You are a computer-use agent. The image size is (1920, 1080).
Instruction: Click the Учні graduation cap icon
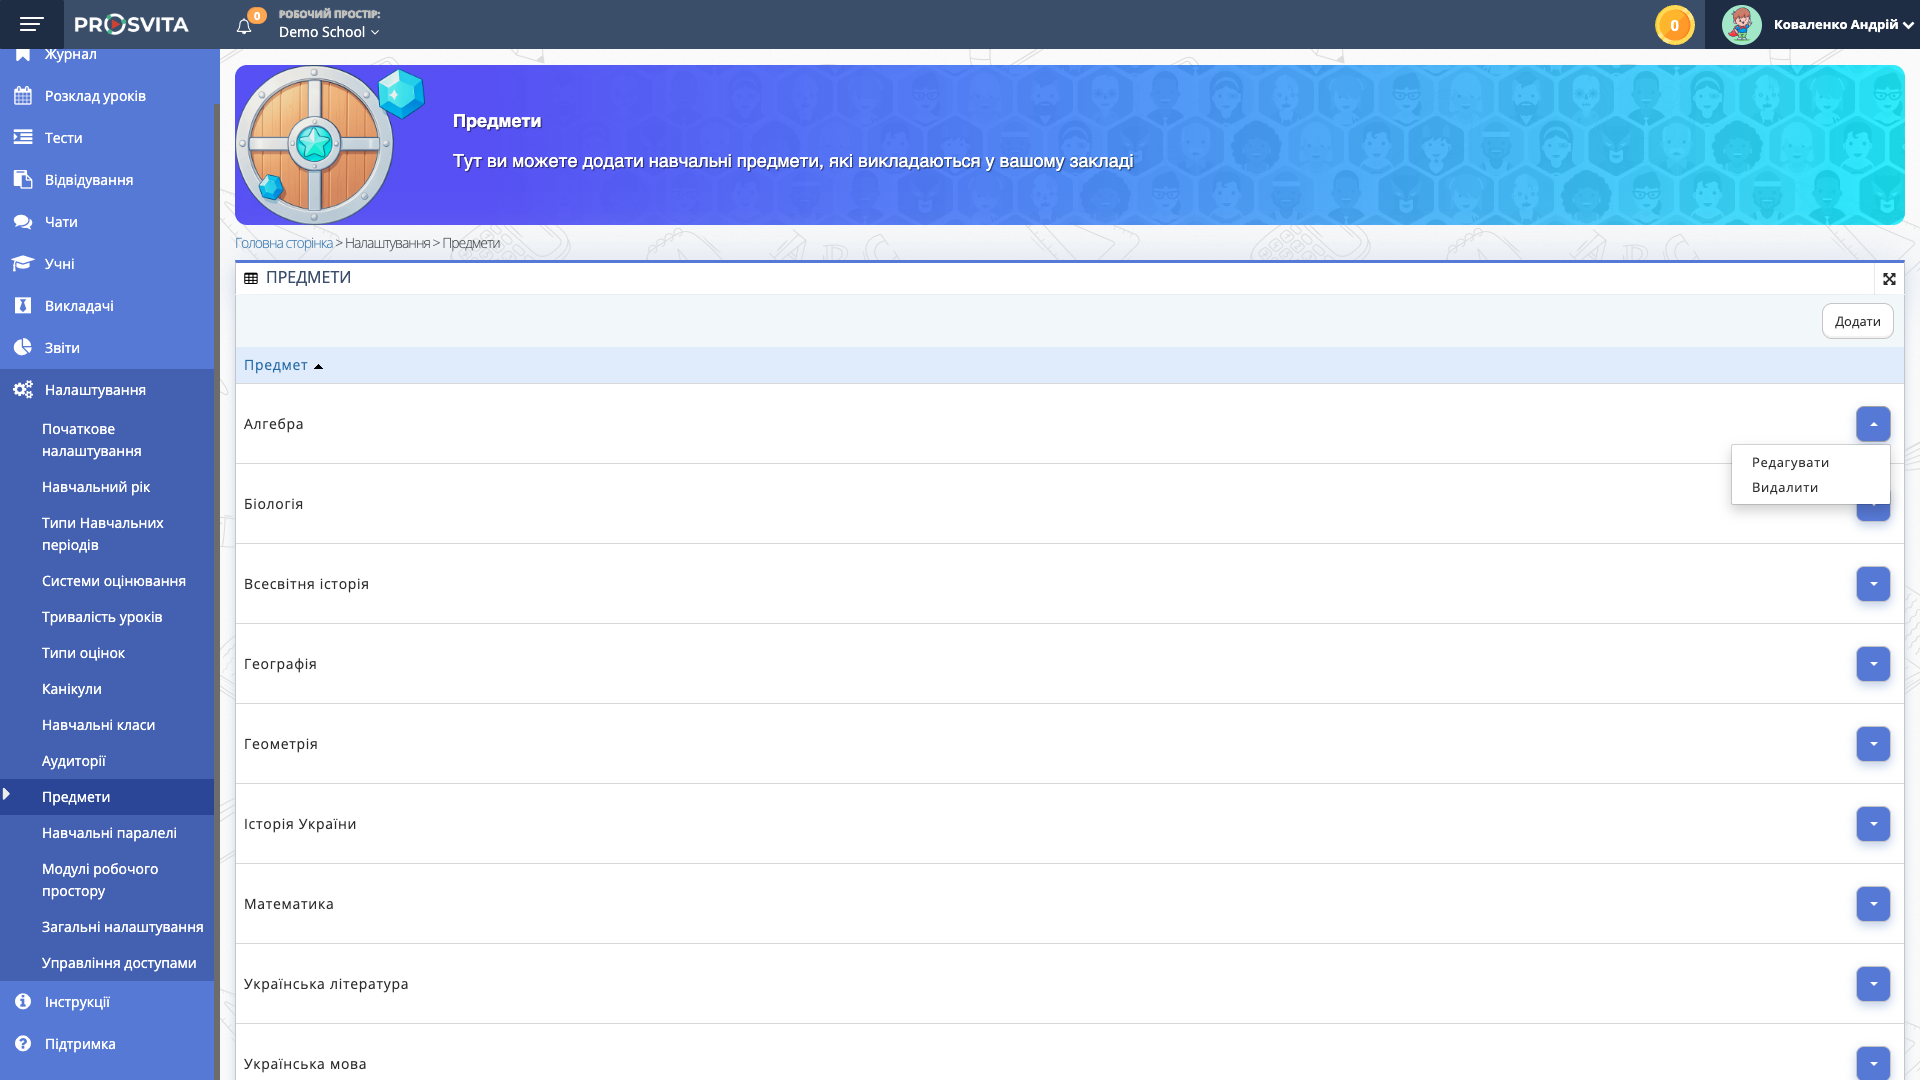click(x=23, y=264)
